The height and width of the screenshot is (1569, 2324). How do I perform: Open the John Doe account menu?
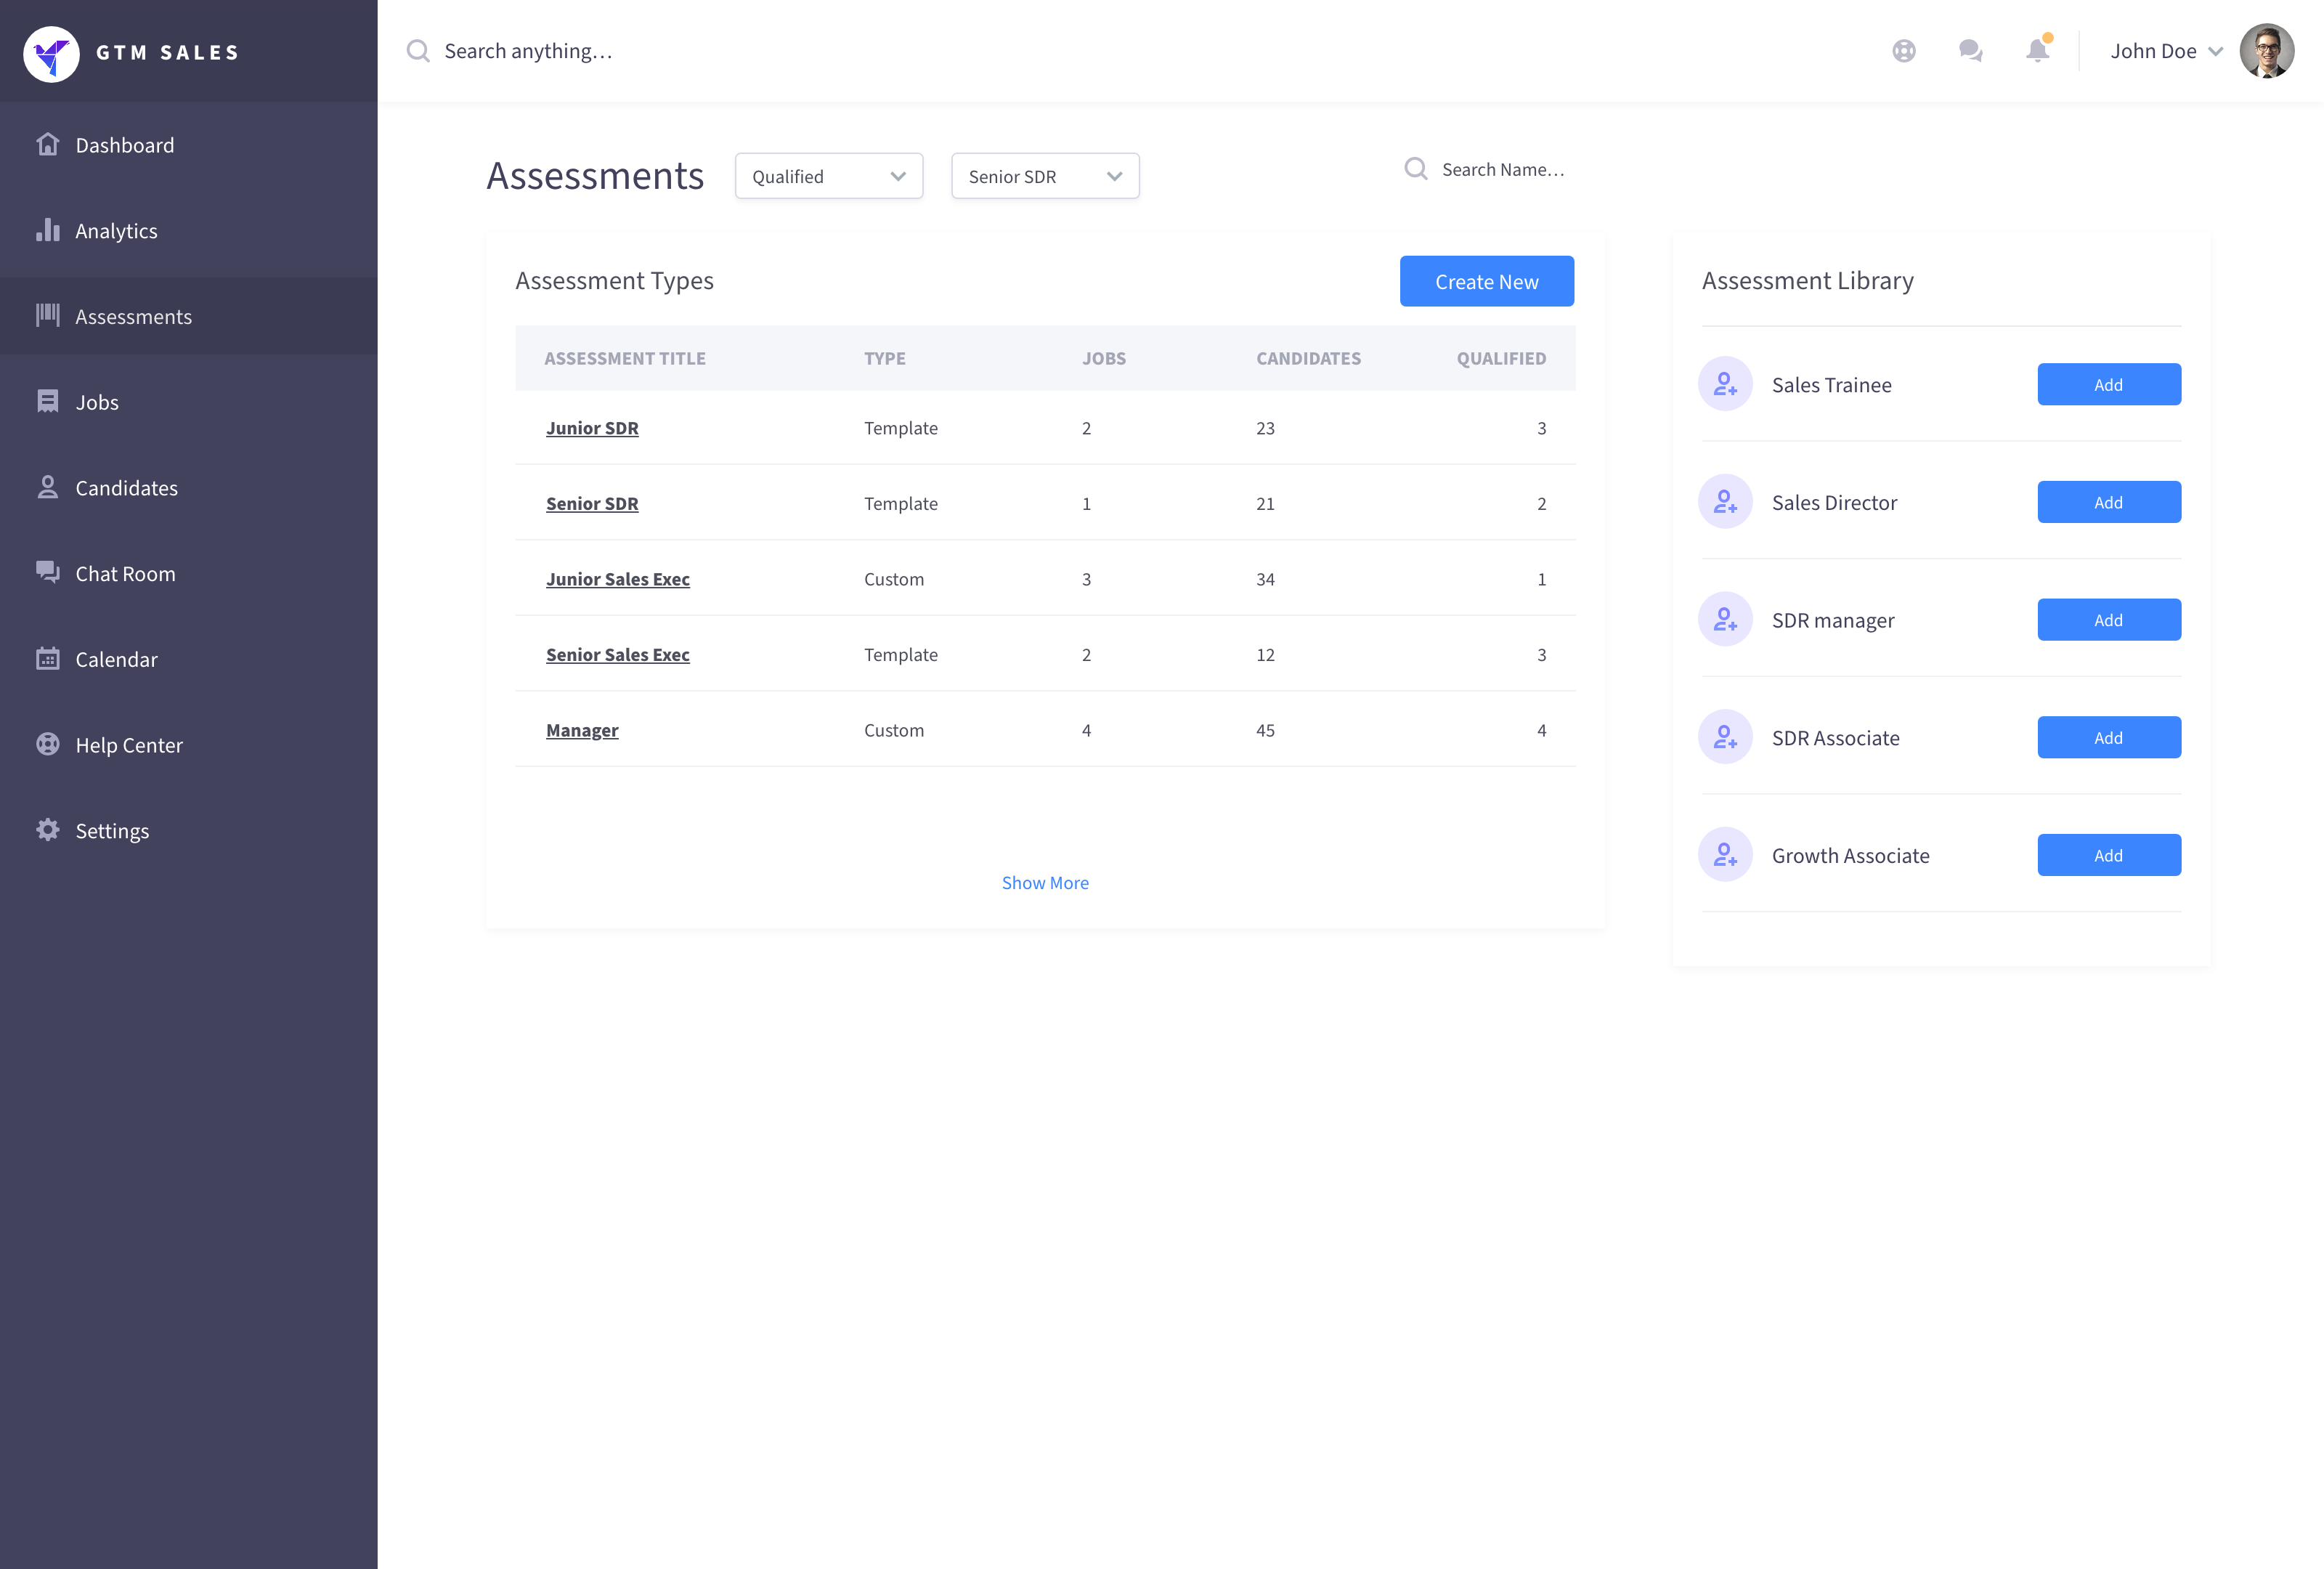(2165, 51)
